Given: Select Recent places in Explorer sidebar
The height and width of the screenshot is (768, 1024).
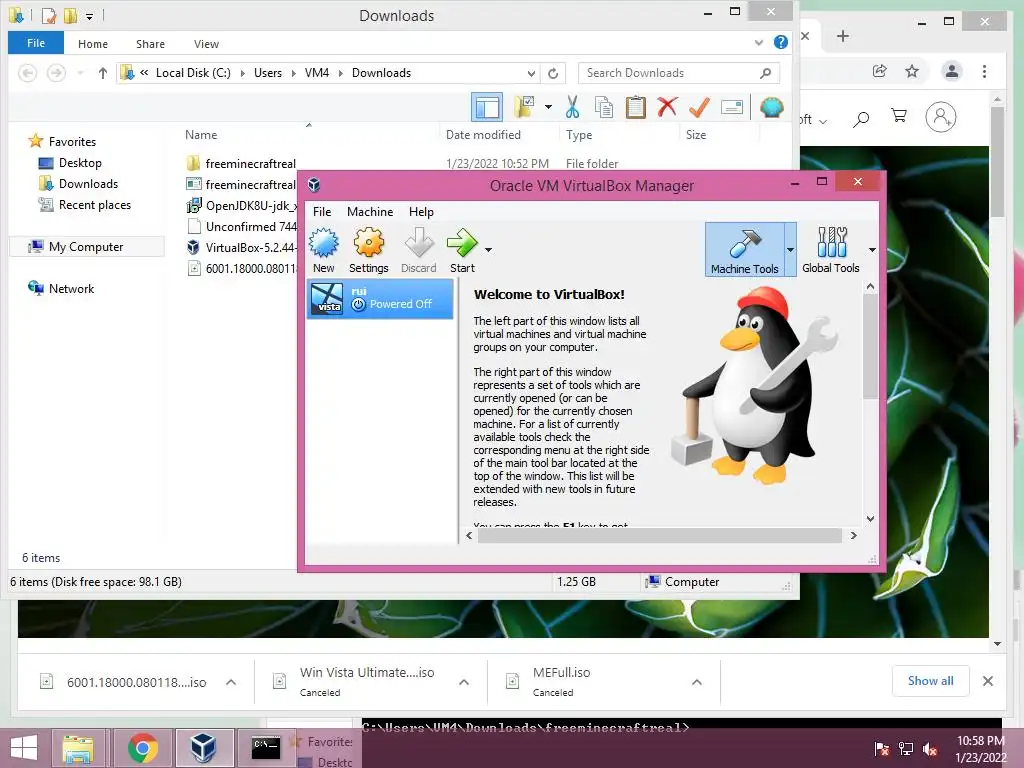Looking at the screenshot, I should (x=84, y=204).
